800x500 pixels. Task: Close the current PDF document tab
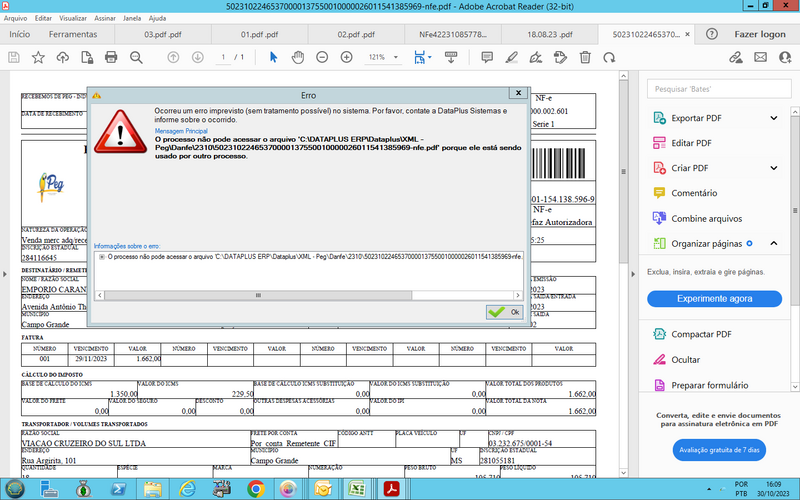pos(687,34)
